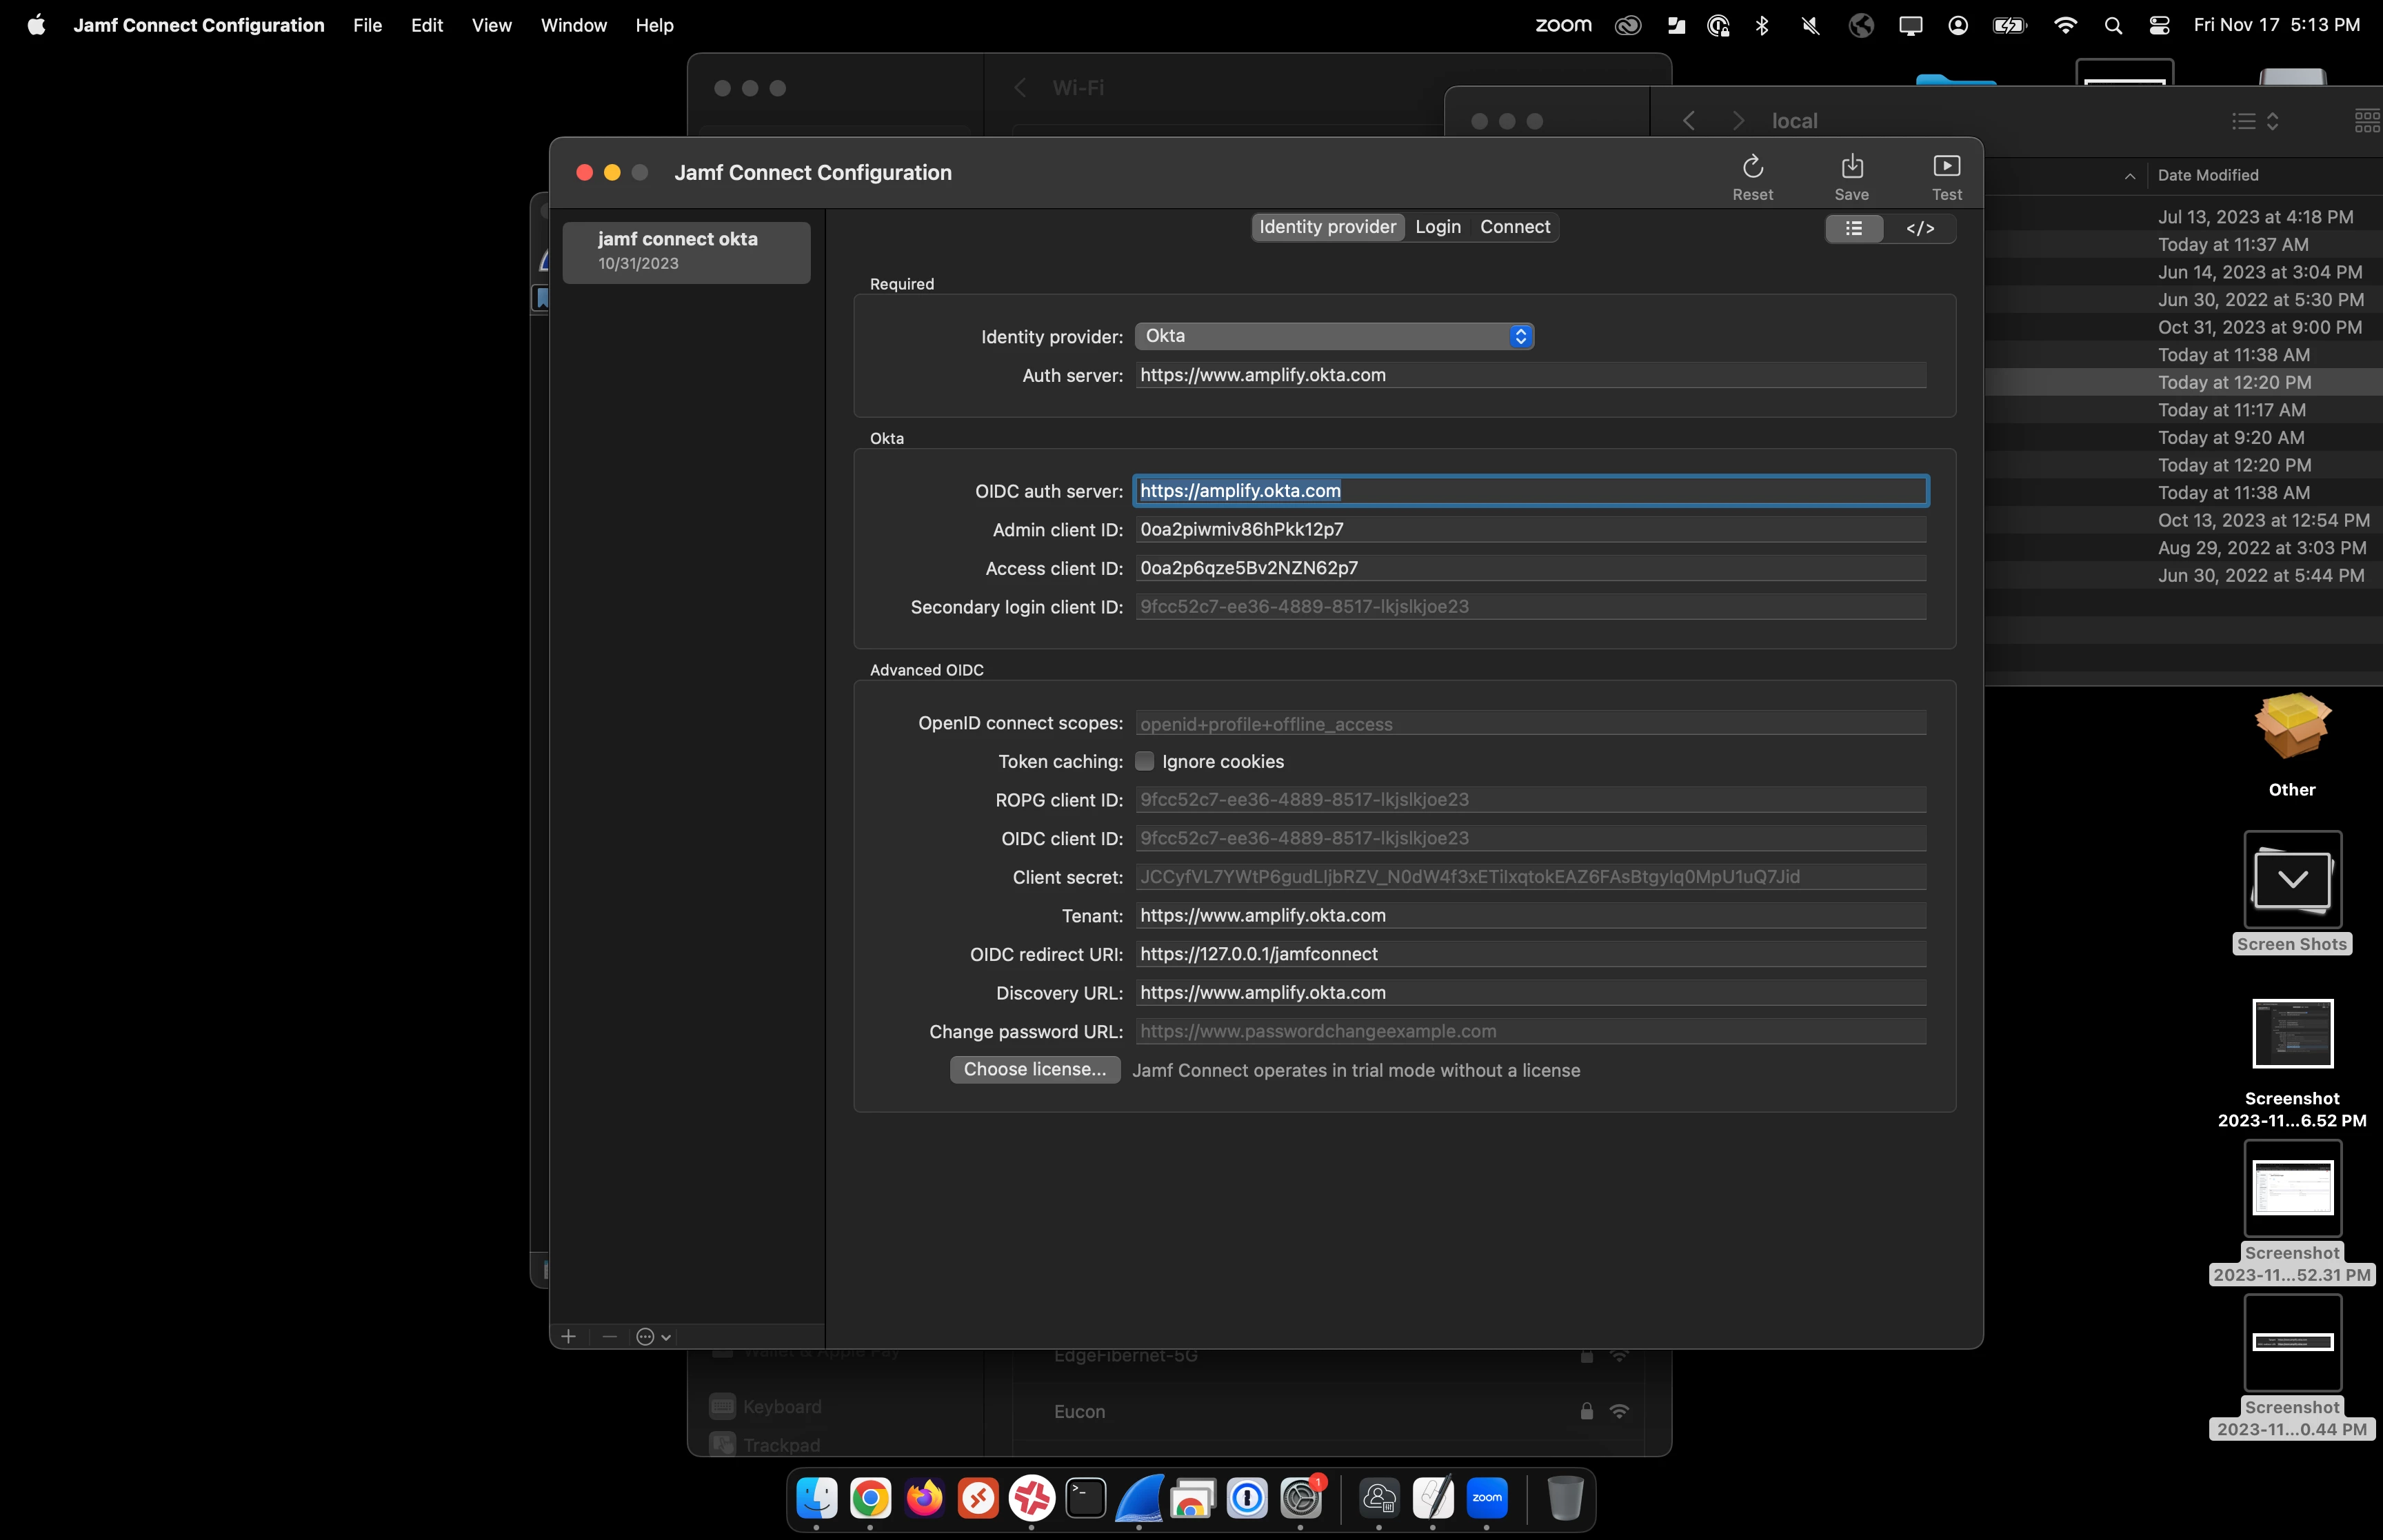This screenshot has width=2383, height=1540.
Task: Click the Zoom menu bar status icon
Action: tap(1563, 25)
